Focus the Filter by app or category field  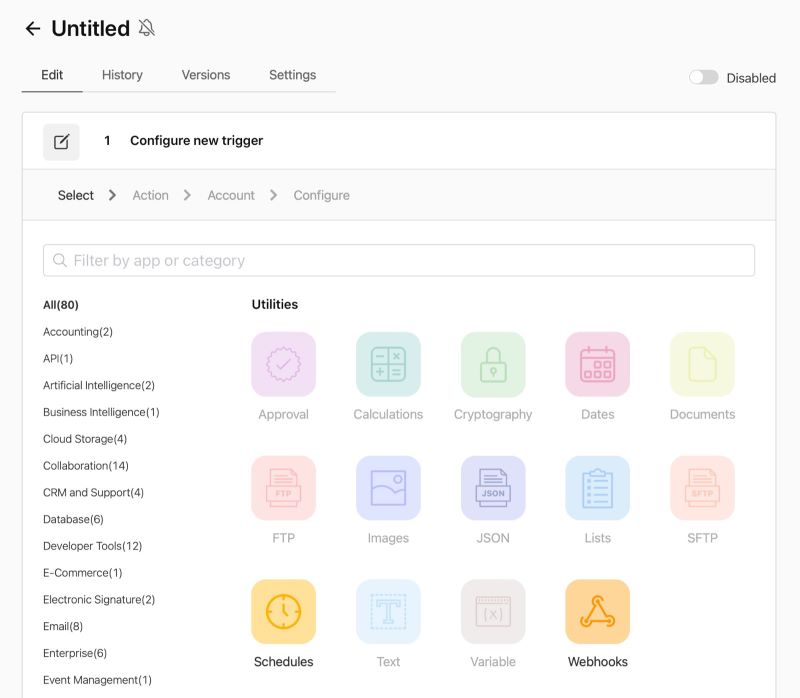[x=399, y=260]
